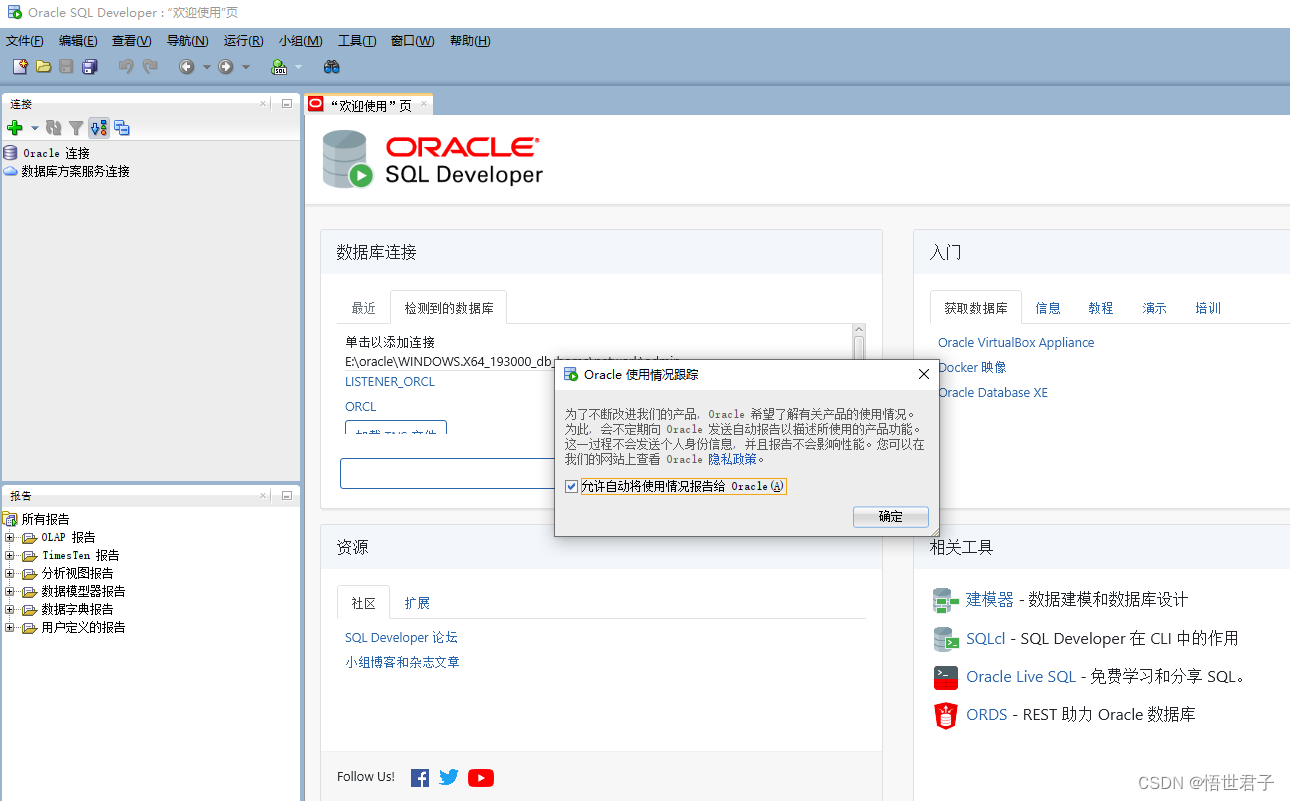
Task: Click the Save disk toolbar icon
Action: [66, 66]
